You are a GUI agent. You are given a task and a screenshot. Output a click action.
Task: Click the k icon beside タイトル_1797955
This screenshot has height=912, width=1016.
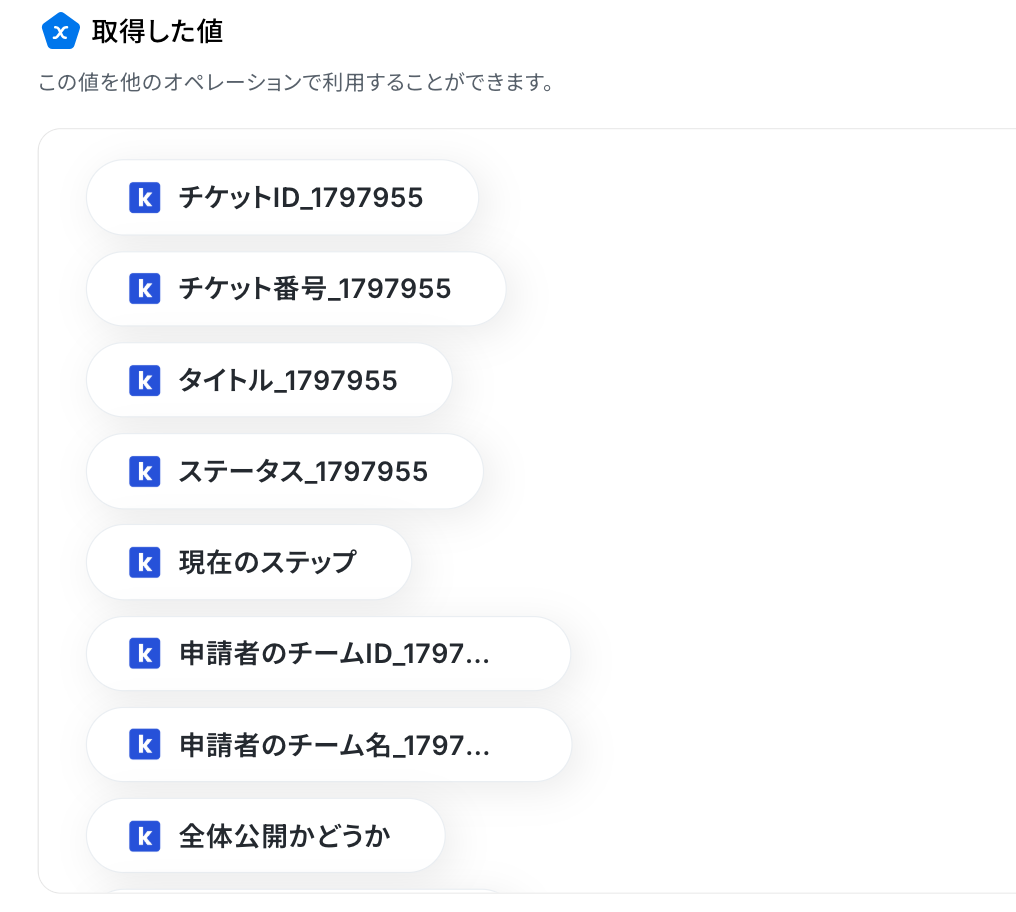click(144, 380)
